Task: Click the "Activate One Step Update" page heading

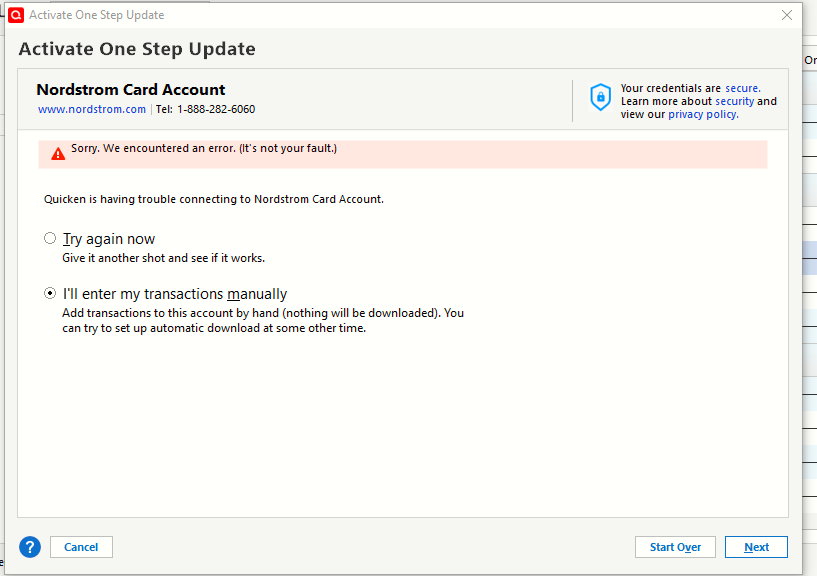Action: pos(137,49)
